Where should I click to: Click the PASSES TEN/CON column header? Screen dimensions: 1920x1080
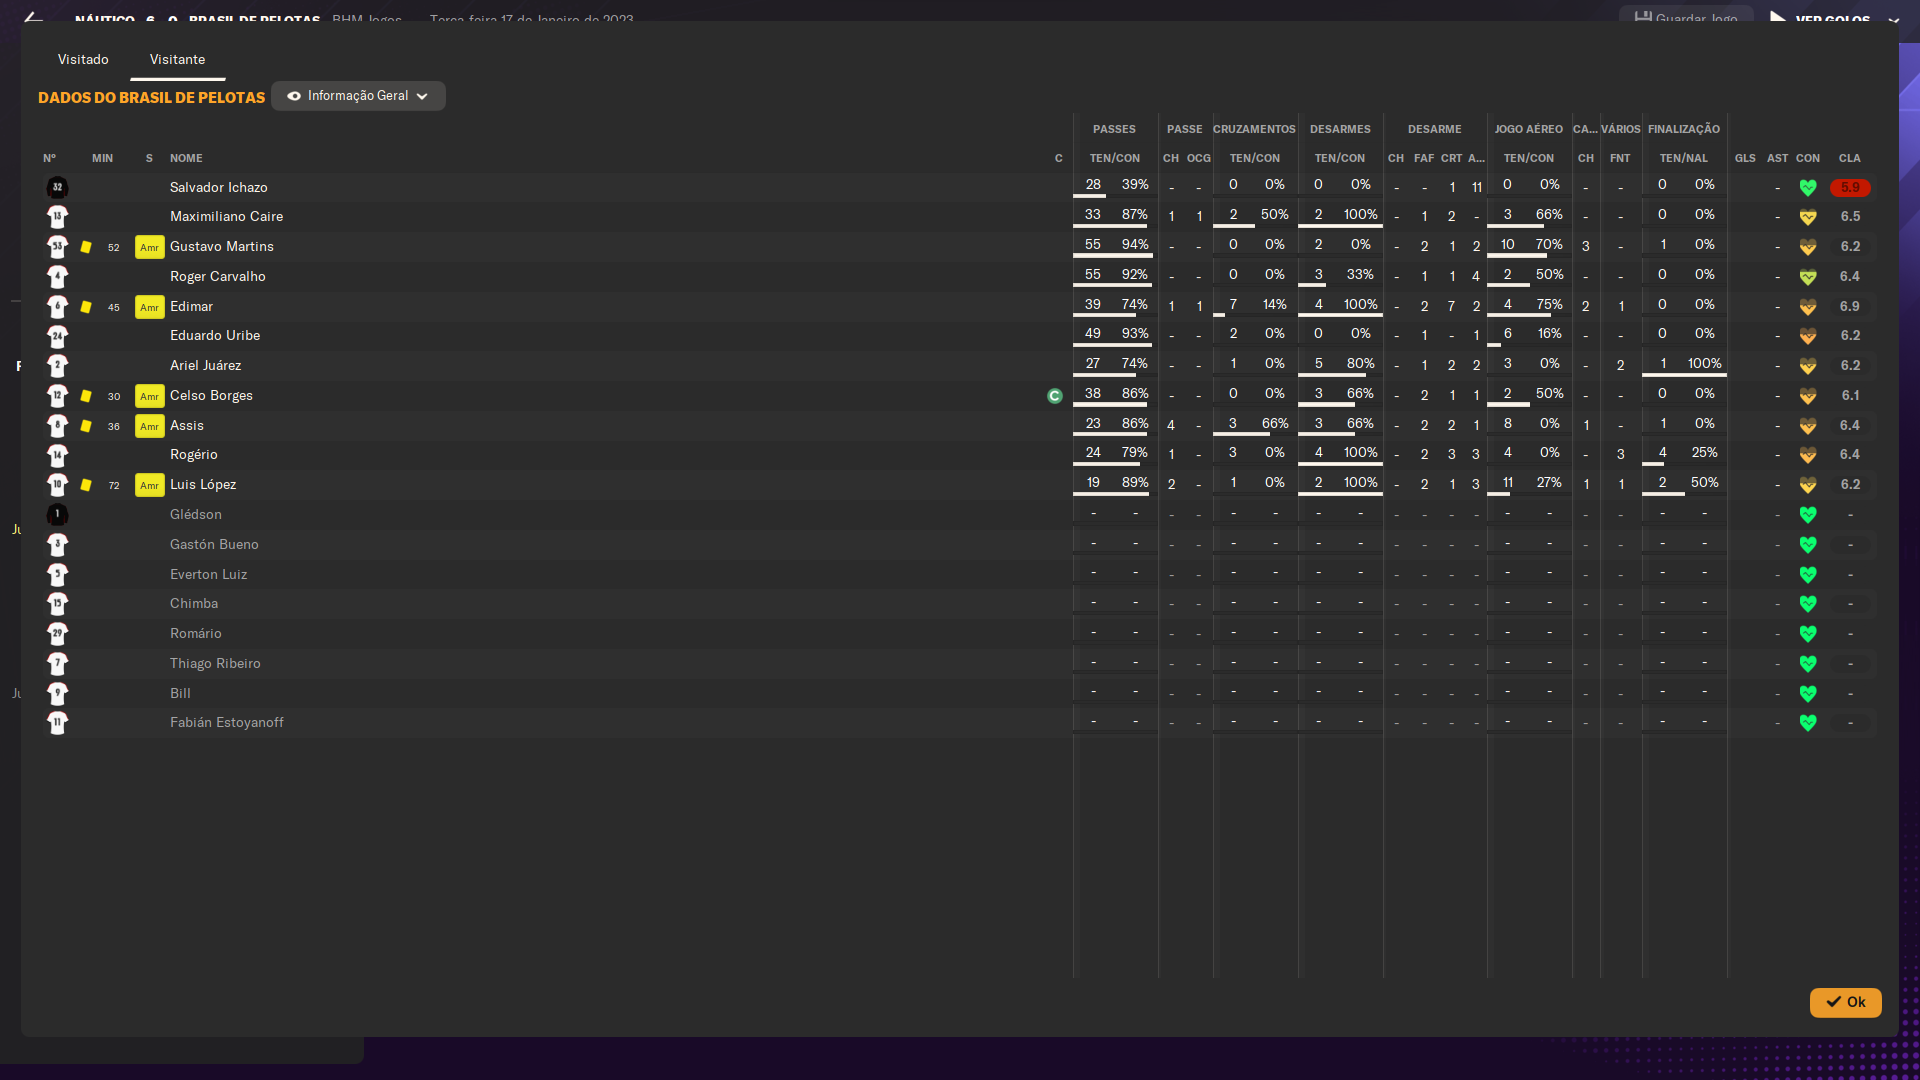pyautogui.click(x=1114, y=158)
